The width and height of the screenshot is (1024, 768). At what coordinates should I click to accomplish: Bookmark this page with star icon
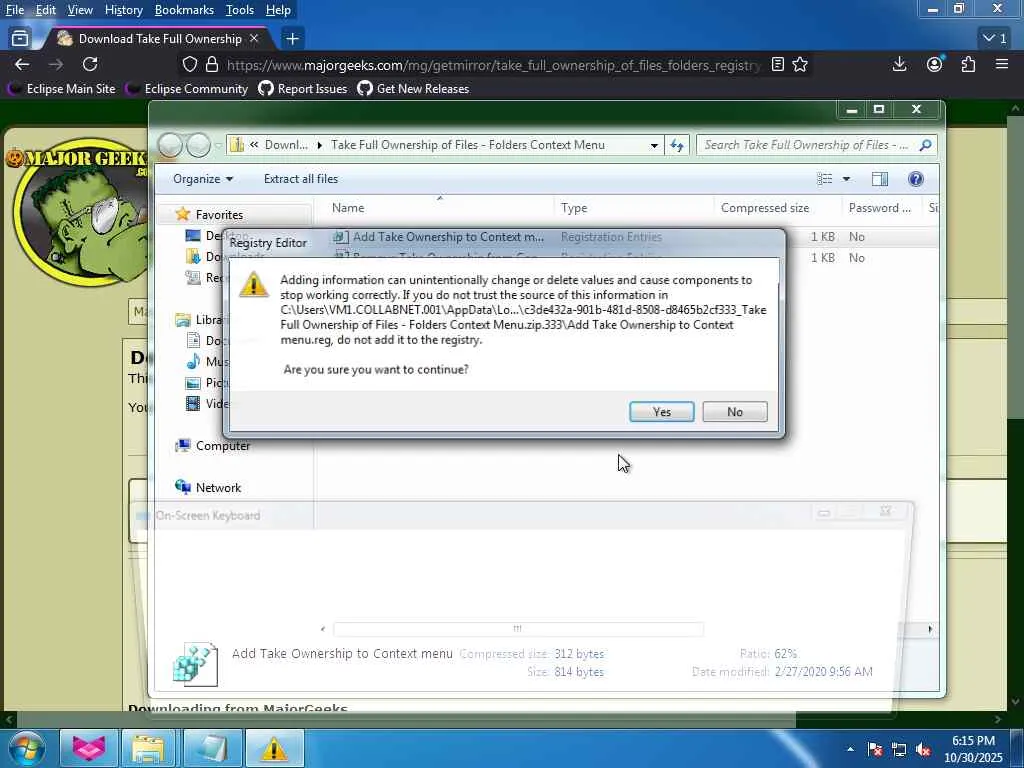point(800,65)
